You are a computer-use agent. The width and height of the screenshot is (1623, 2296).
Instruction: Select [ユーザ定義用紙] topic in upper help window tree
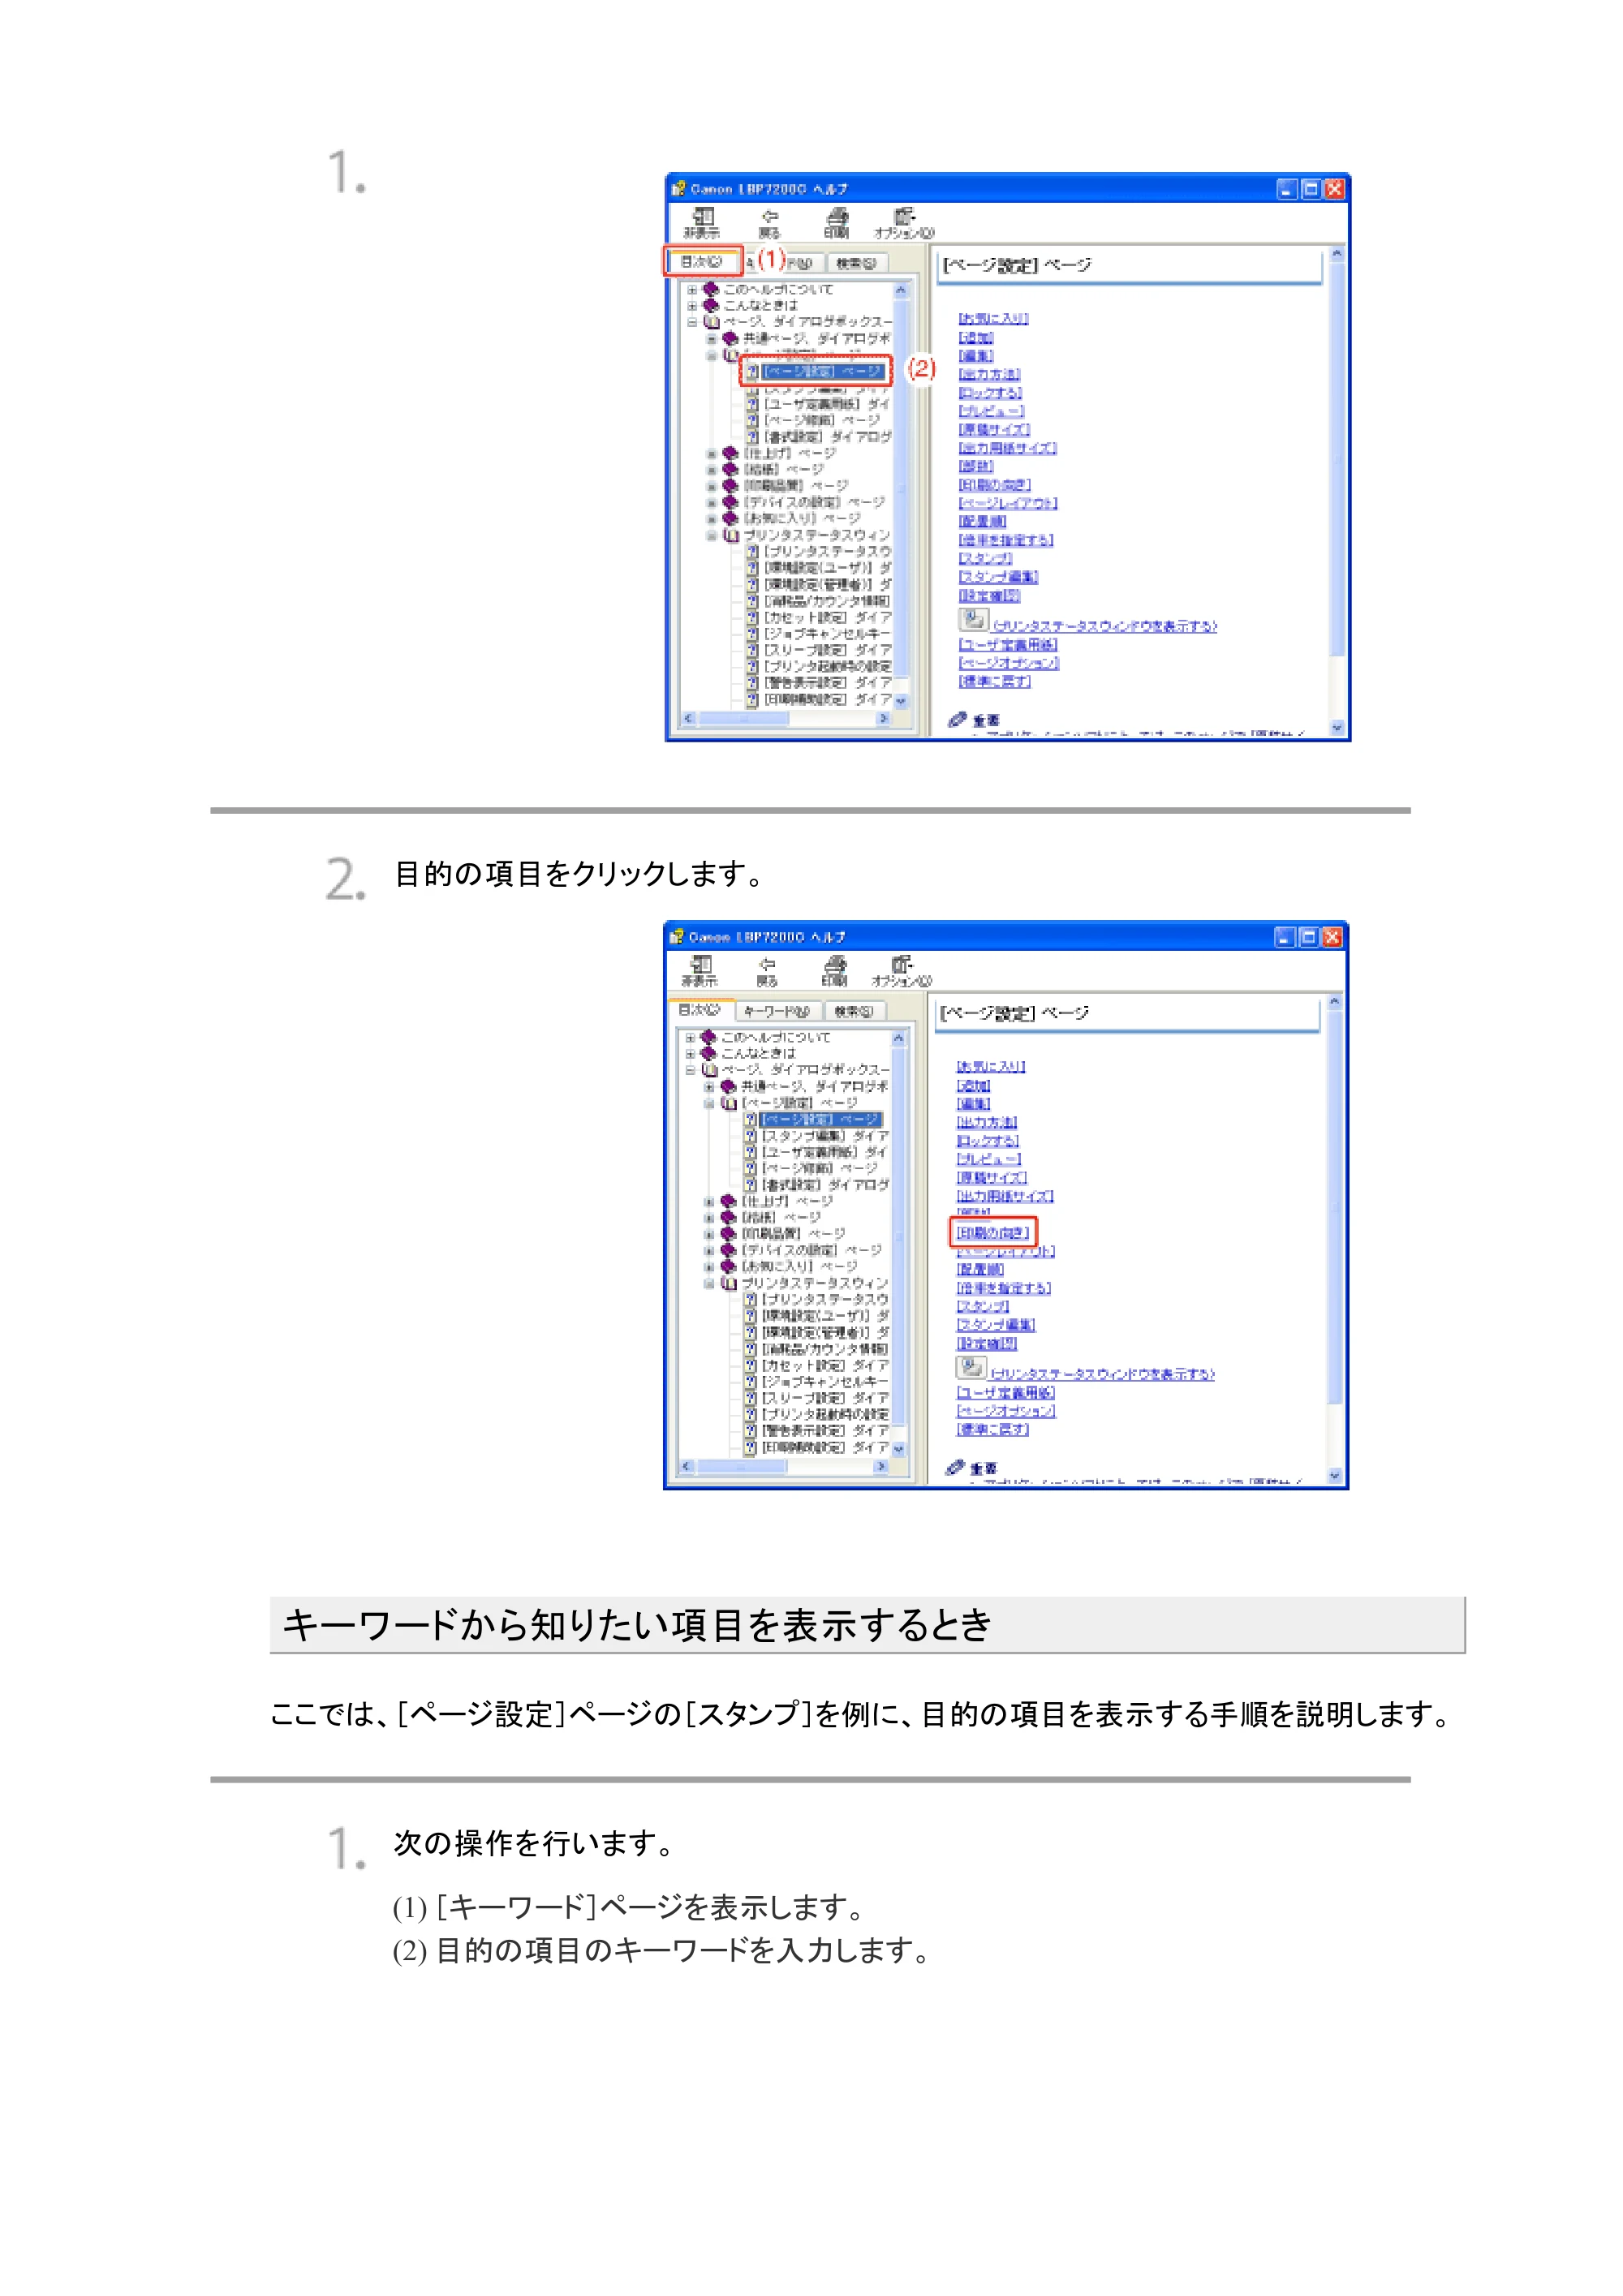click(827, 404)
